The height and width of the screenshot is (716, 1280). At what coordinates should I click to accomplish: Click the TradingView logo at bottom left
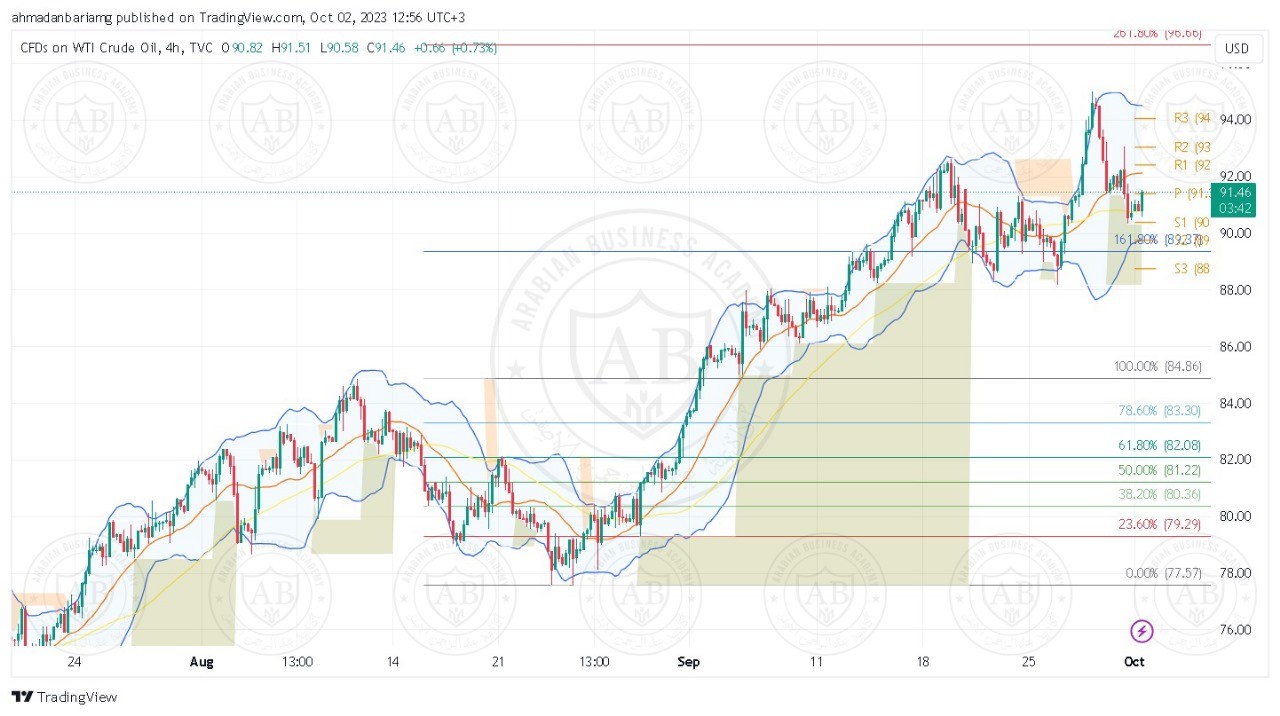point(64,697)
